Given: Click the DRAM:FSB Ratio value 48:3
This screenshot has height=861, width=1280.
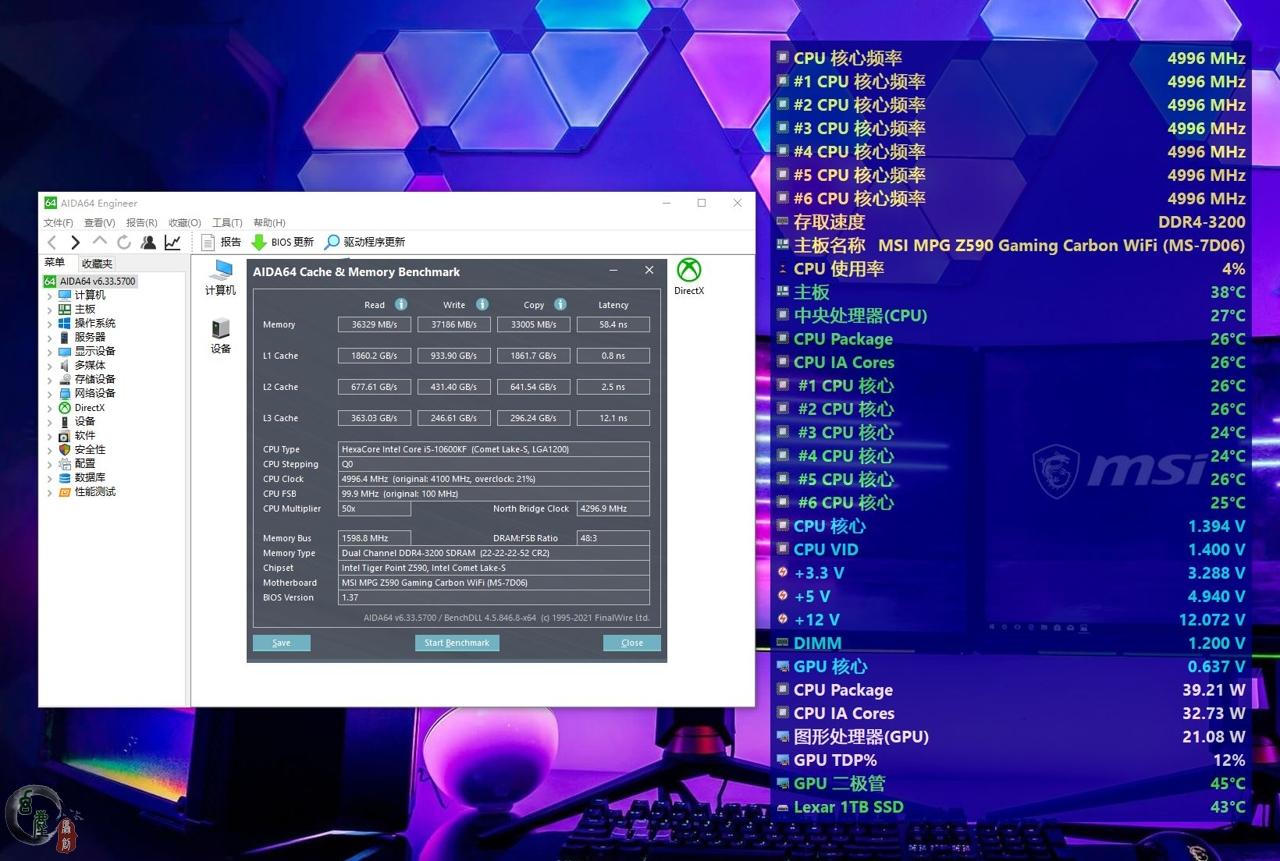Looking at the screenshot, I should (613, 538).
